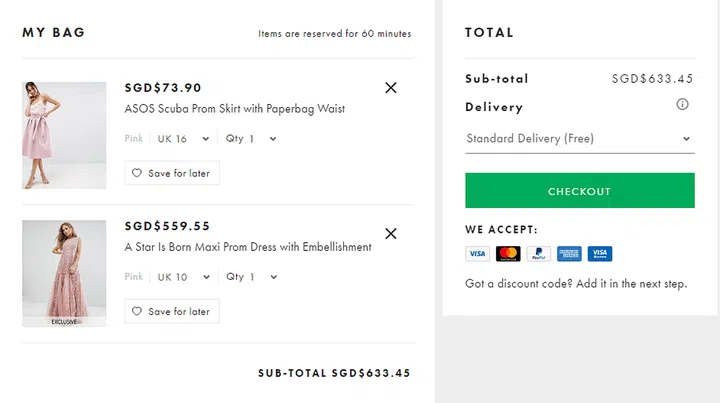Image resolution: width=720 pixels, height=403 pixels.
Task: Click the Visa card icon
Action: coord(477,254)
